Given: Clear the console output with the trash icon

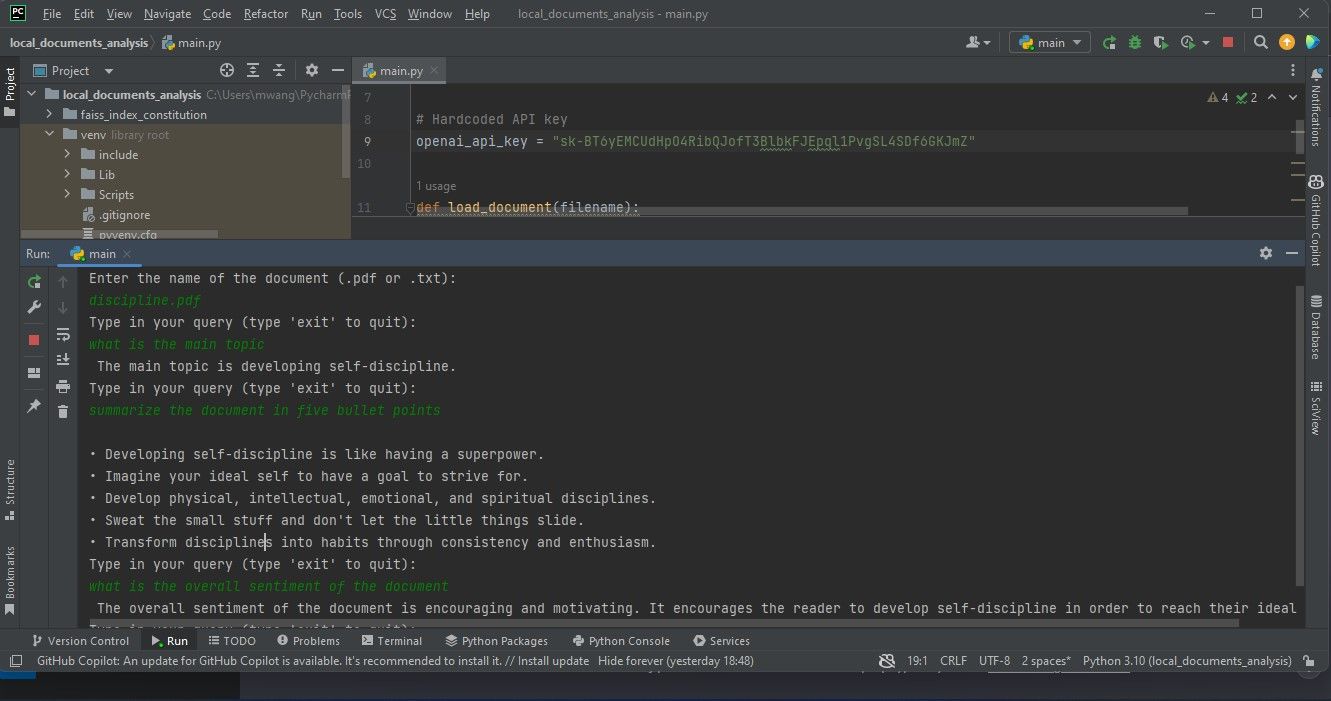Looking at the screenshot, I should click(62, 411).
